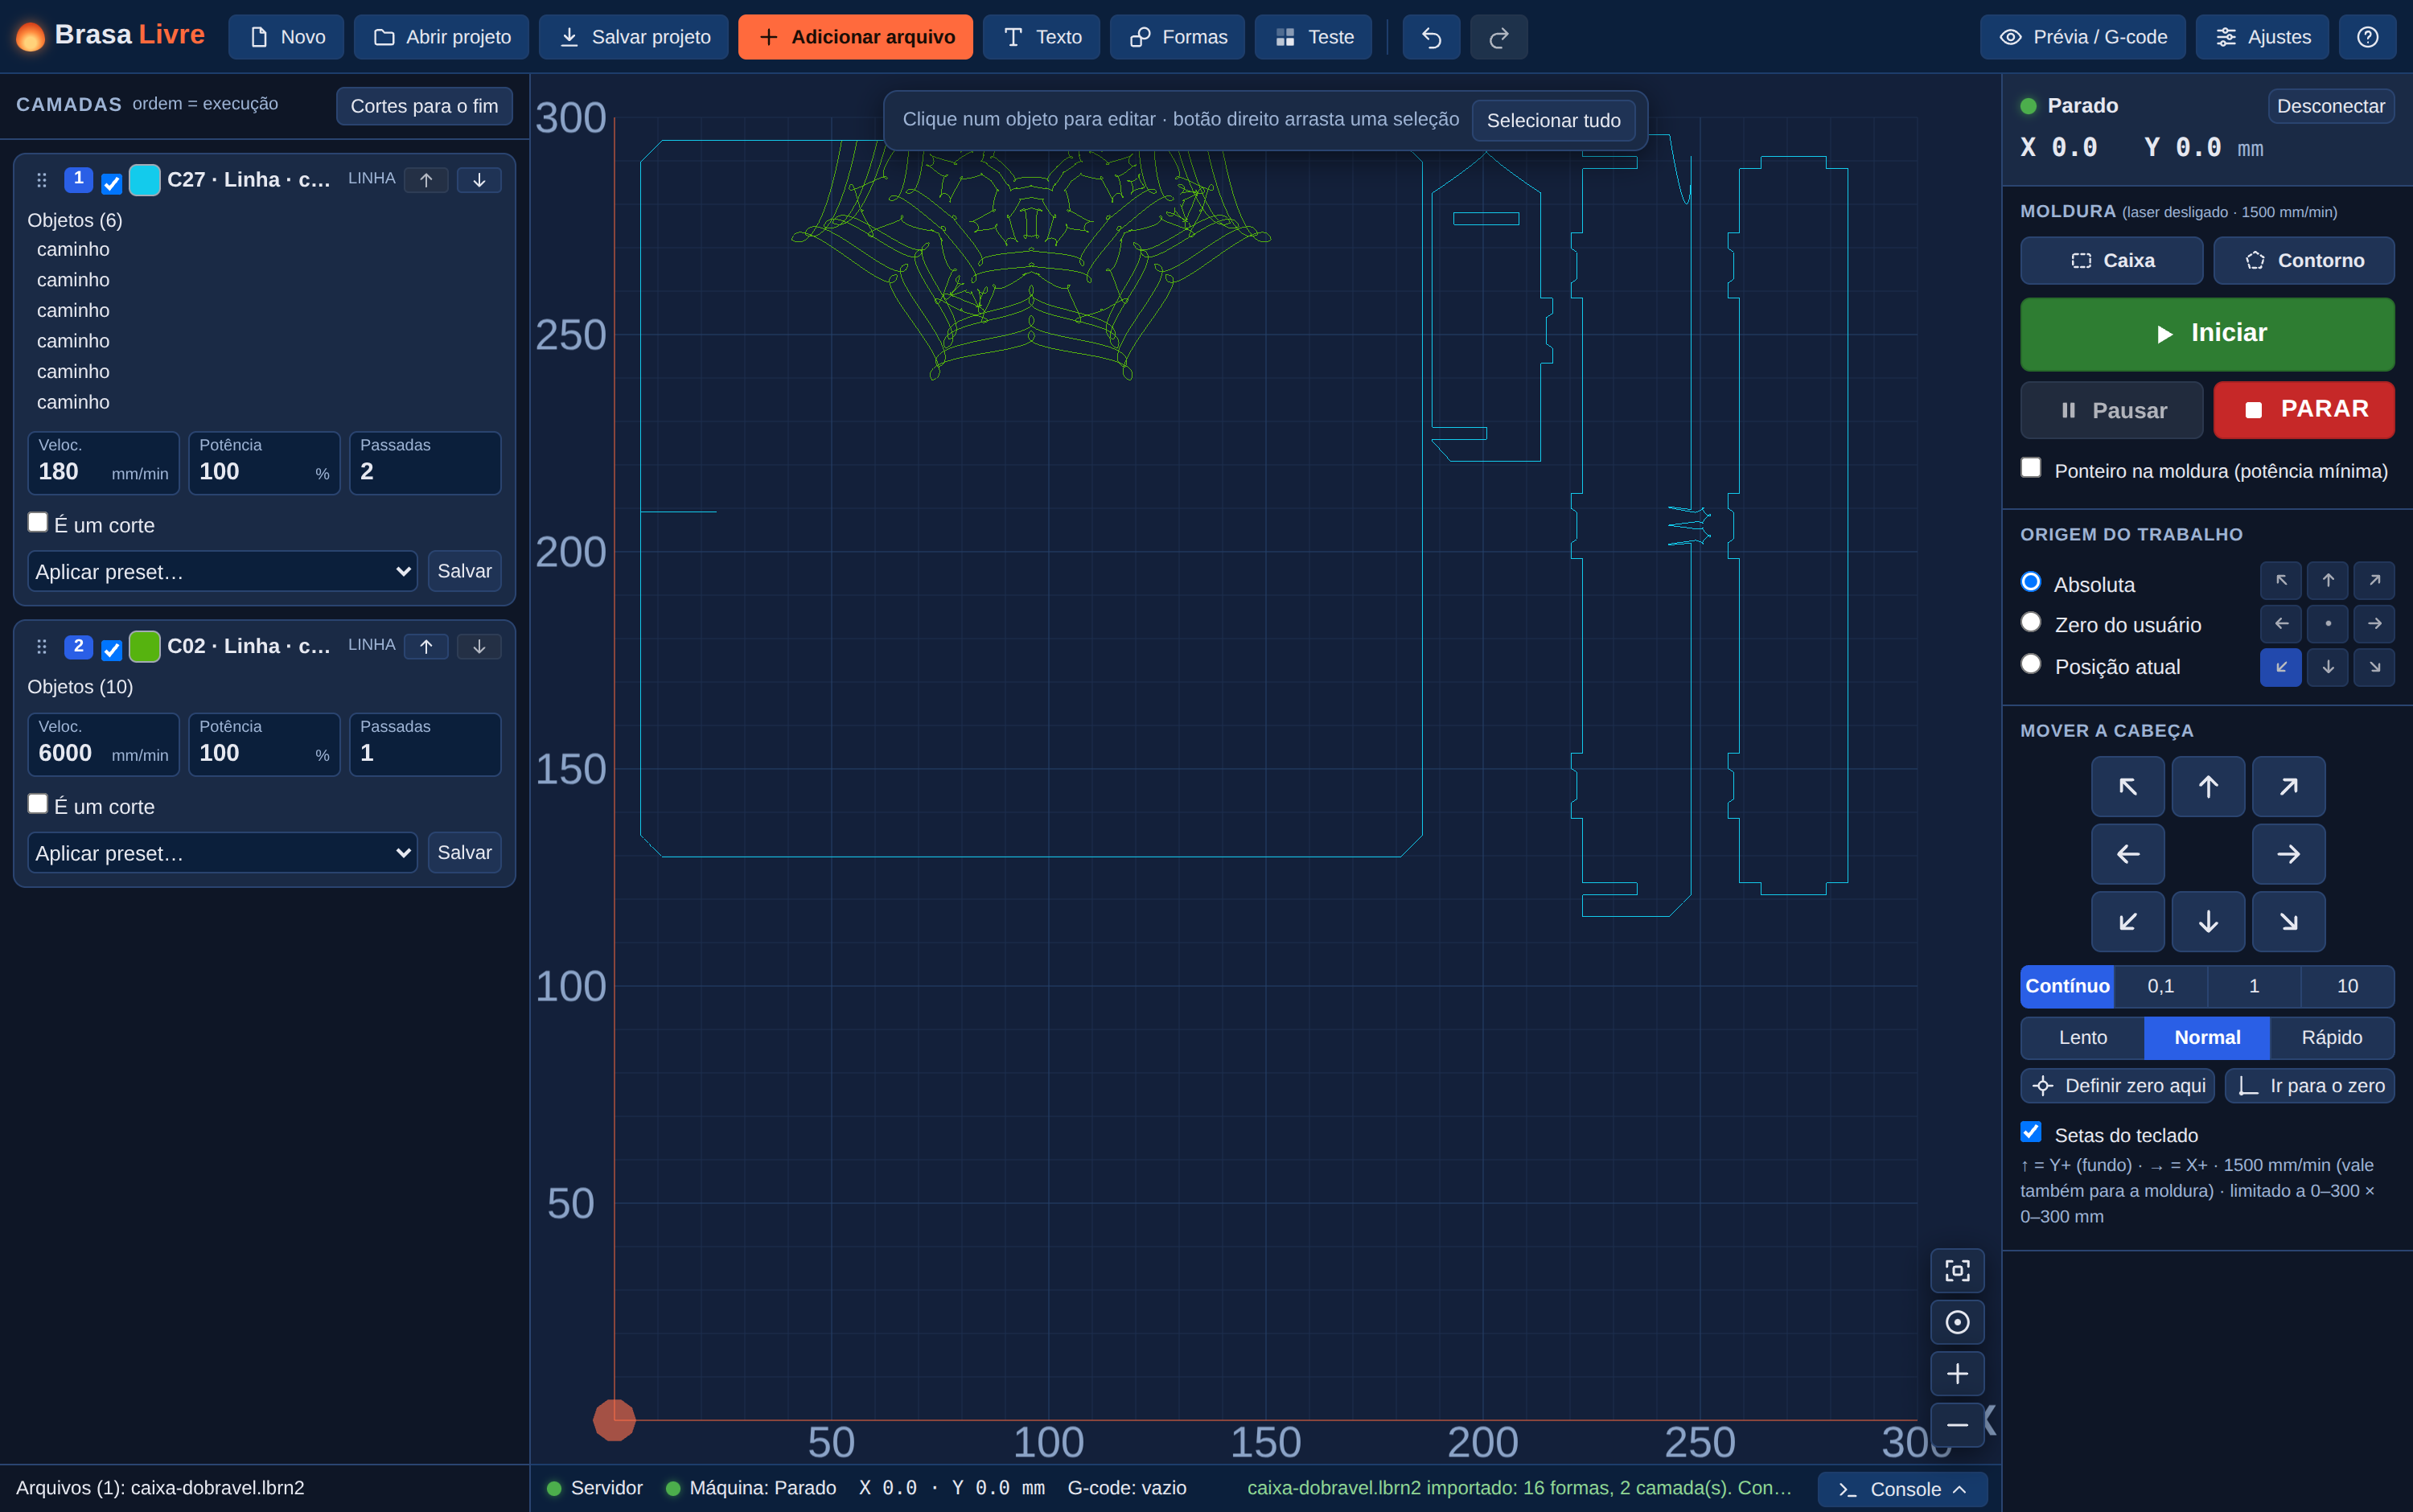Screen dimensions: 2413x1512
Task: Click the fit-to-view icon on canvas
Action: point(1957,1270)
